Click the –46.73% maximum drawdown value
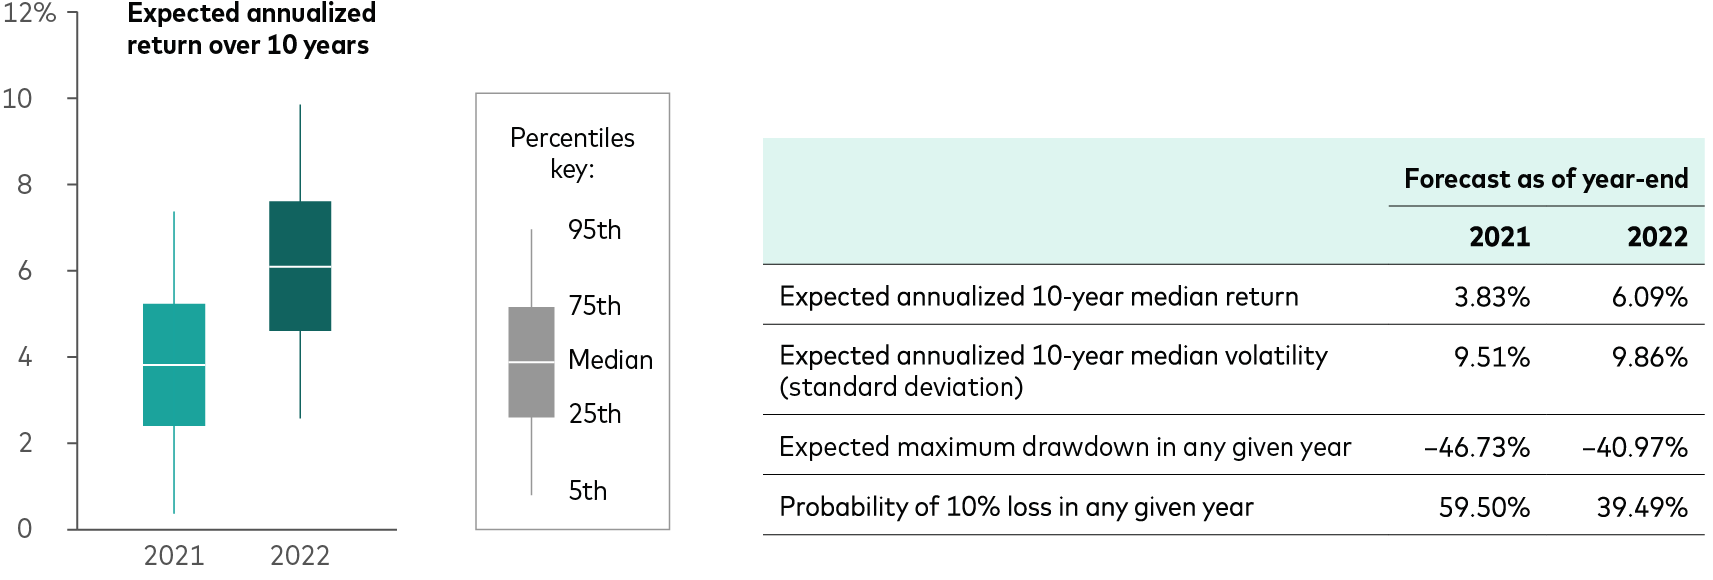1713x580 pixels. [1477, 447]
